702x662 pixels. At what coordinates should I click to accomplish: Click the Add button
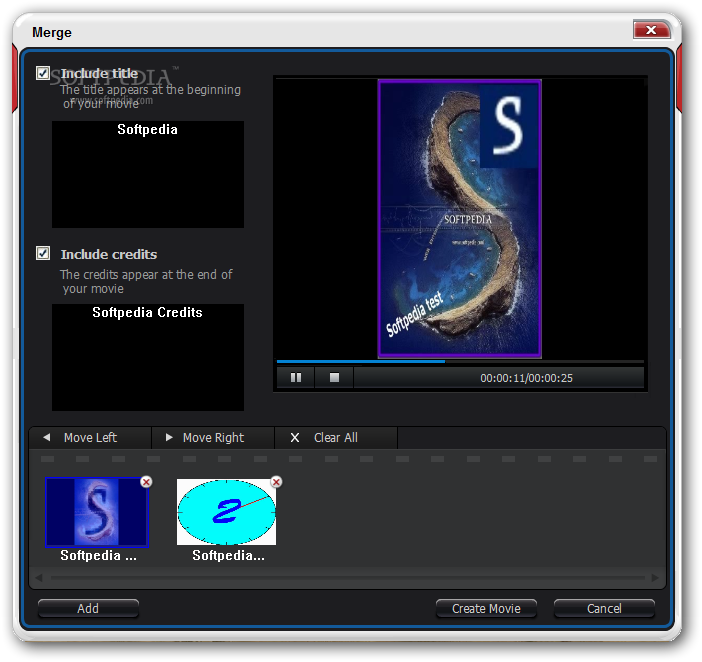click(88, 608)
